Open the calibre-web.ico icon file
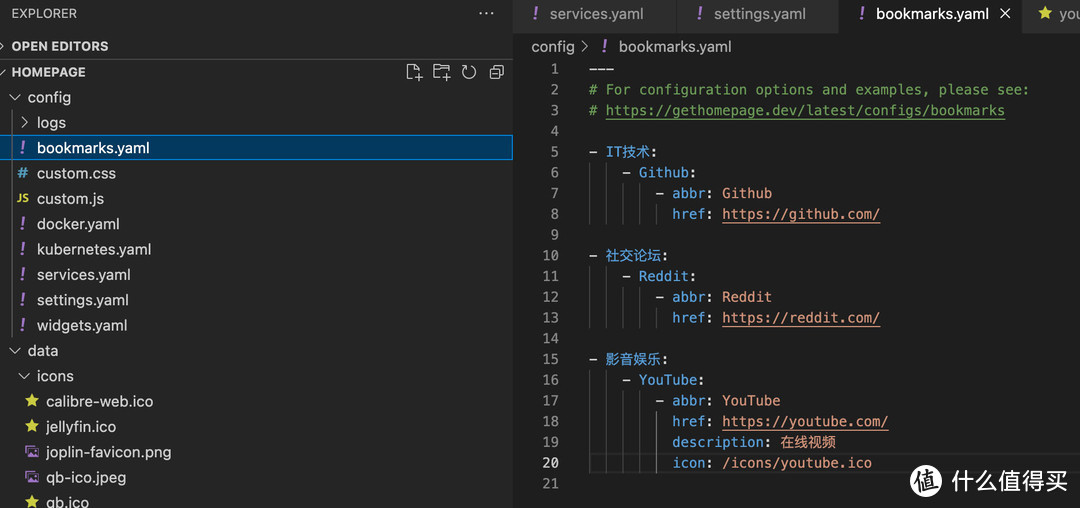The width and height of the screenshot is (1080, 508). pyautogui.click(x=99, y=401)
